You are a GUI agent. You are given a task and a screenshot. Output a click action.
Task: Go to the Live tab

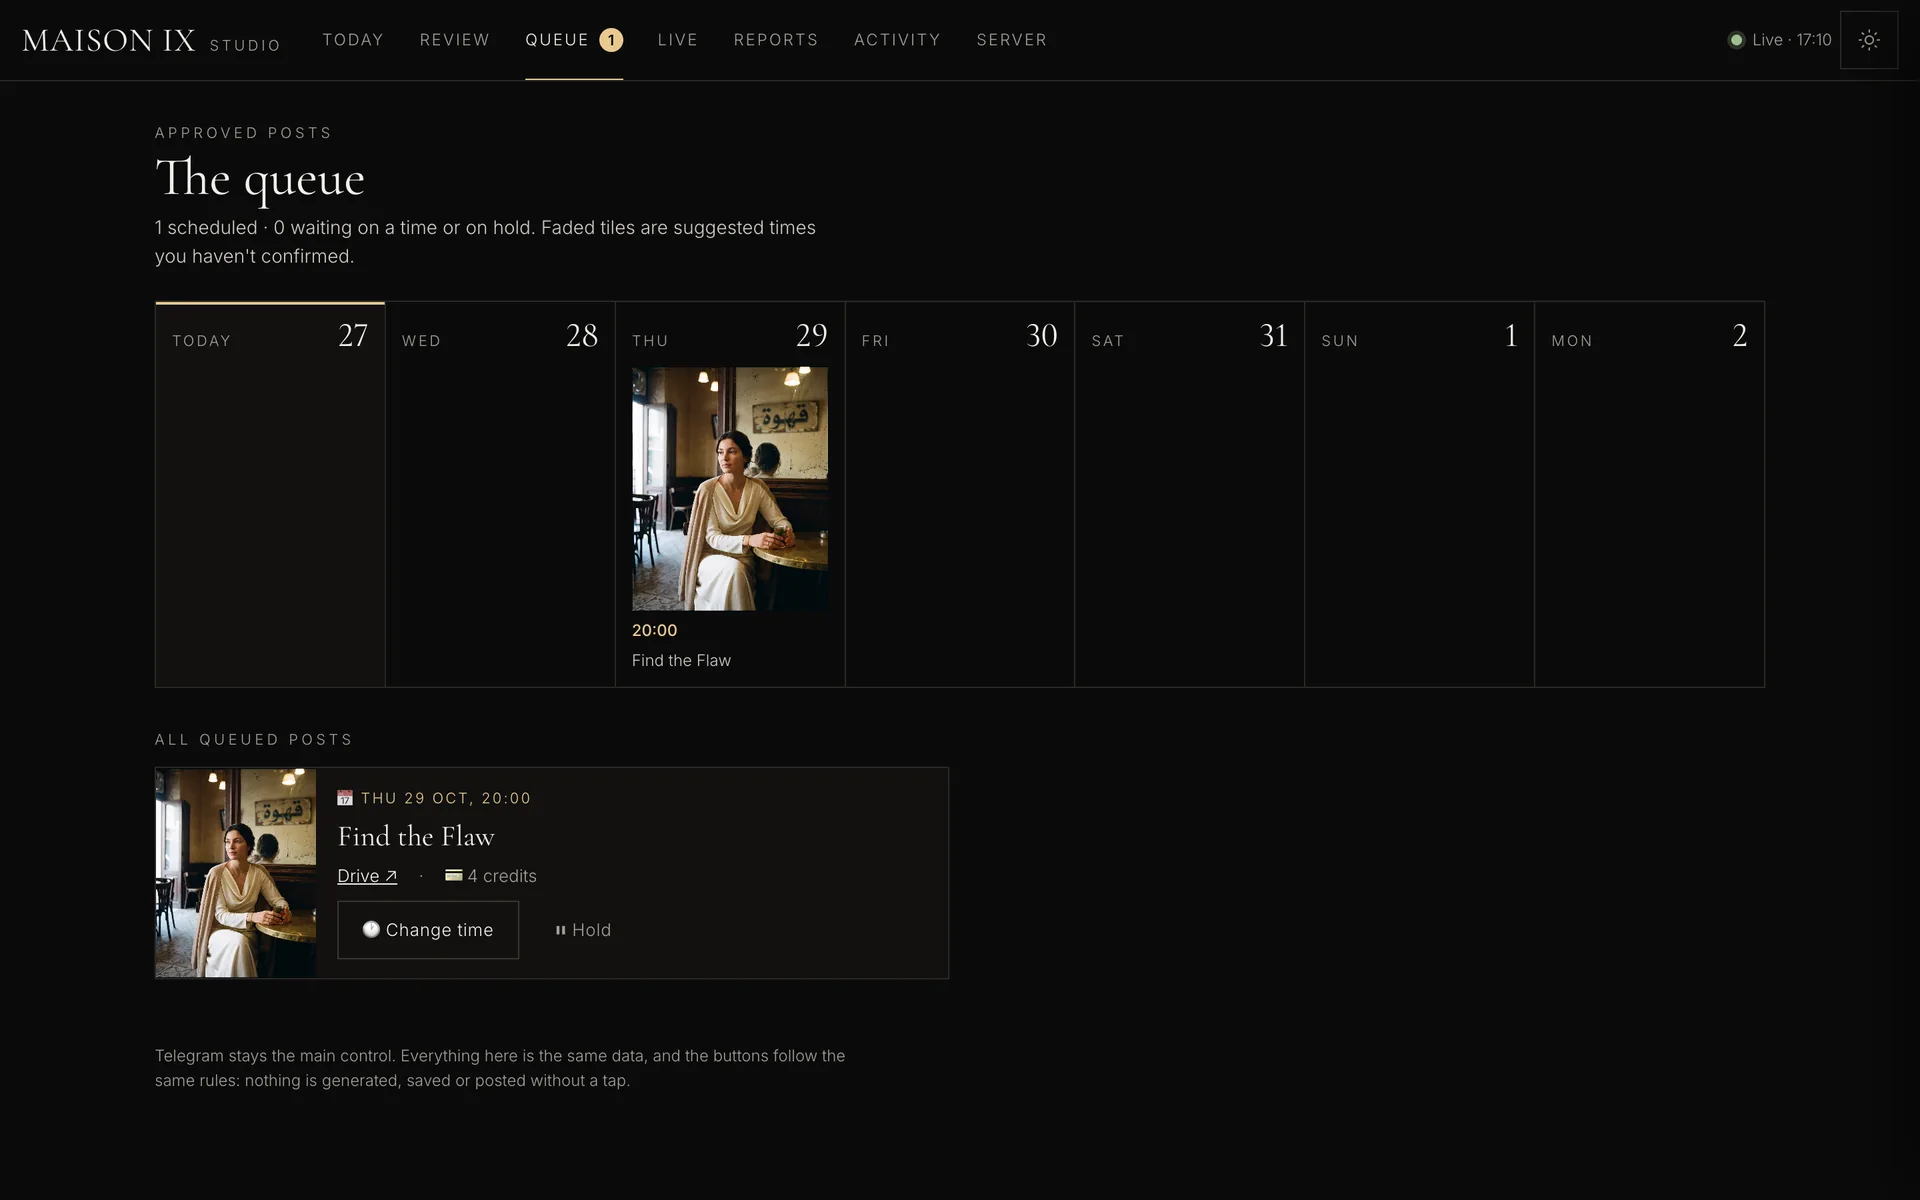pos(678,40)
